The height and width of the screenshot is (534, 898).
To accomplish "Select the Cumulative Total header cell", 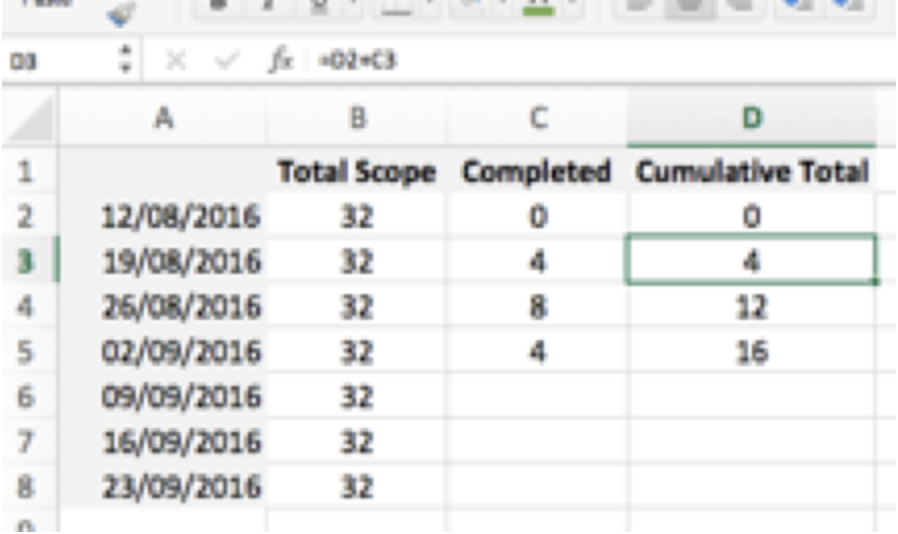I will [751, 172].
